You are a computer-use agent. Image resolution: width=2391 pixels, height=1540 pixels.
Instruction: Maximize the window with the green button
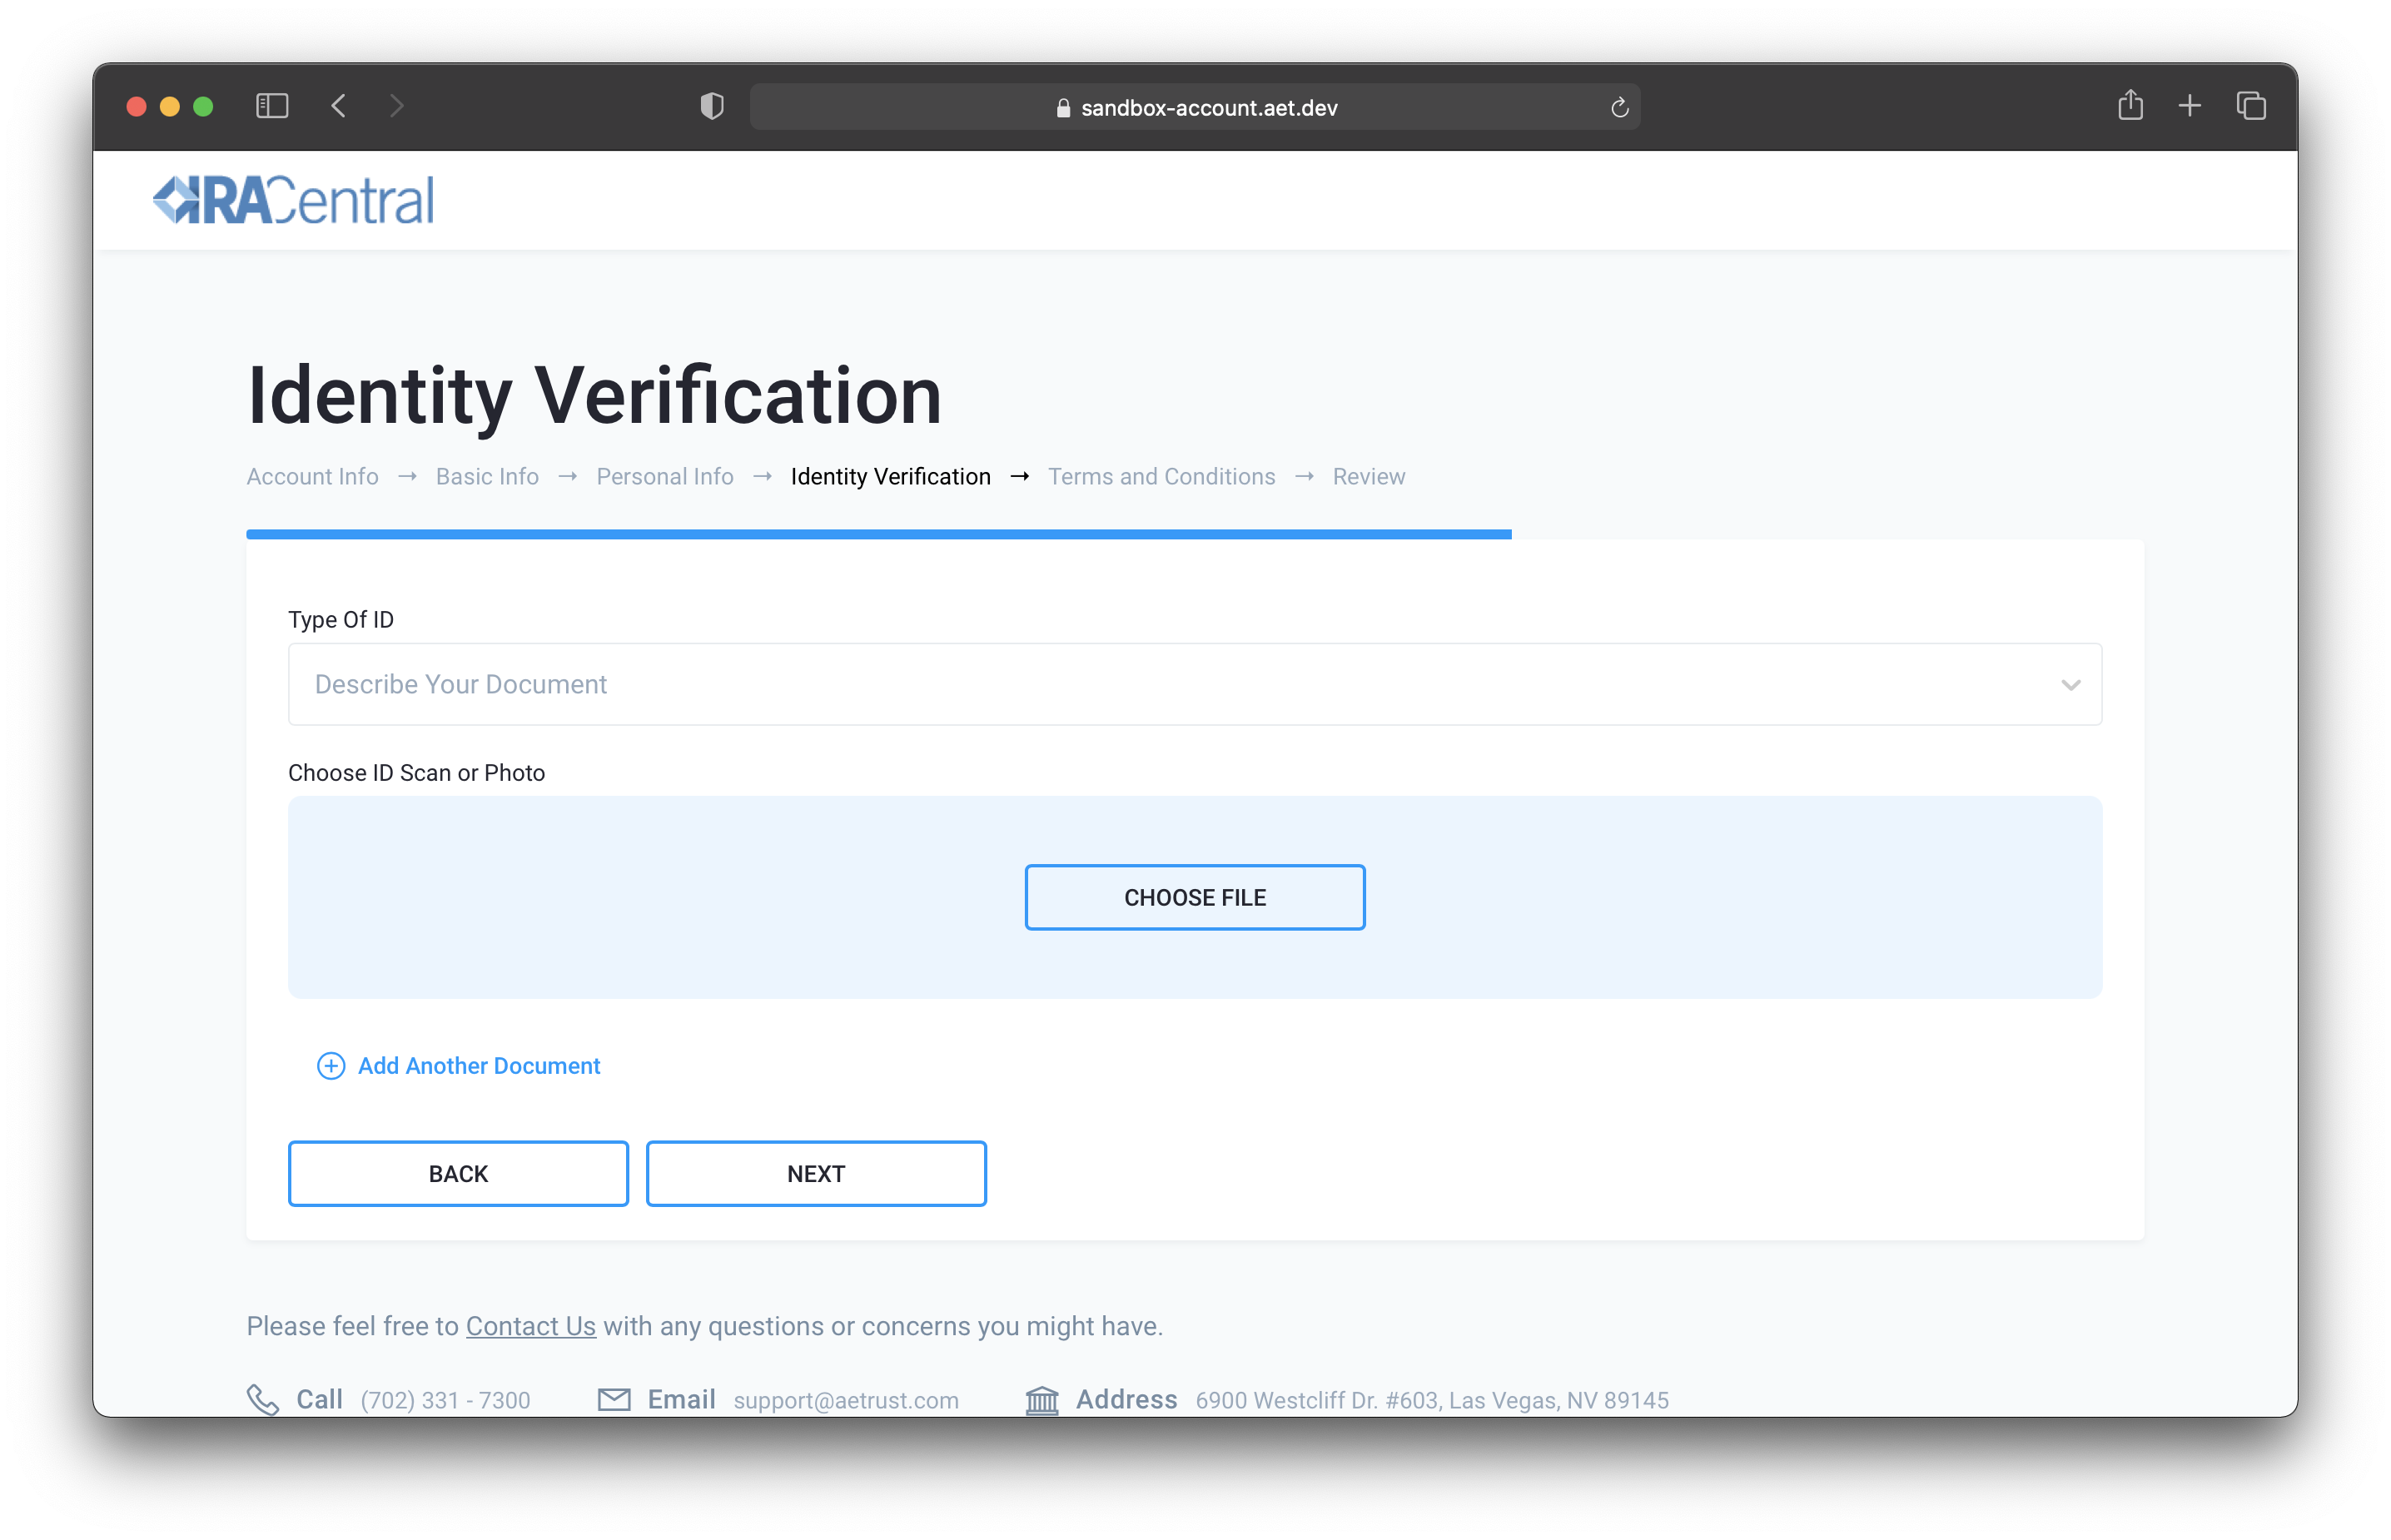click(x=203, y=106)
